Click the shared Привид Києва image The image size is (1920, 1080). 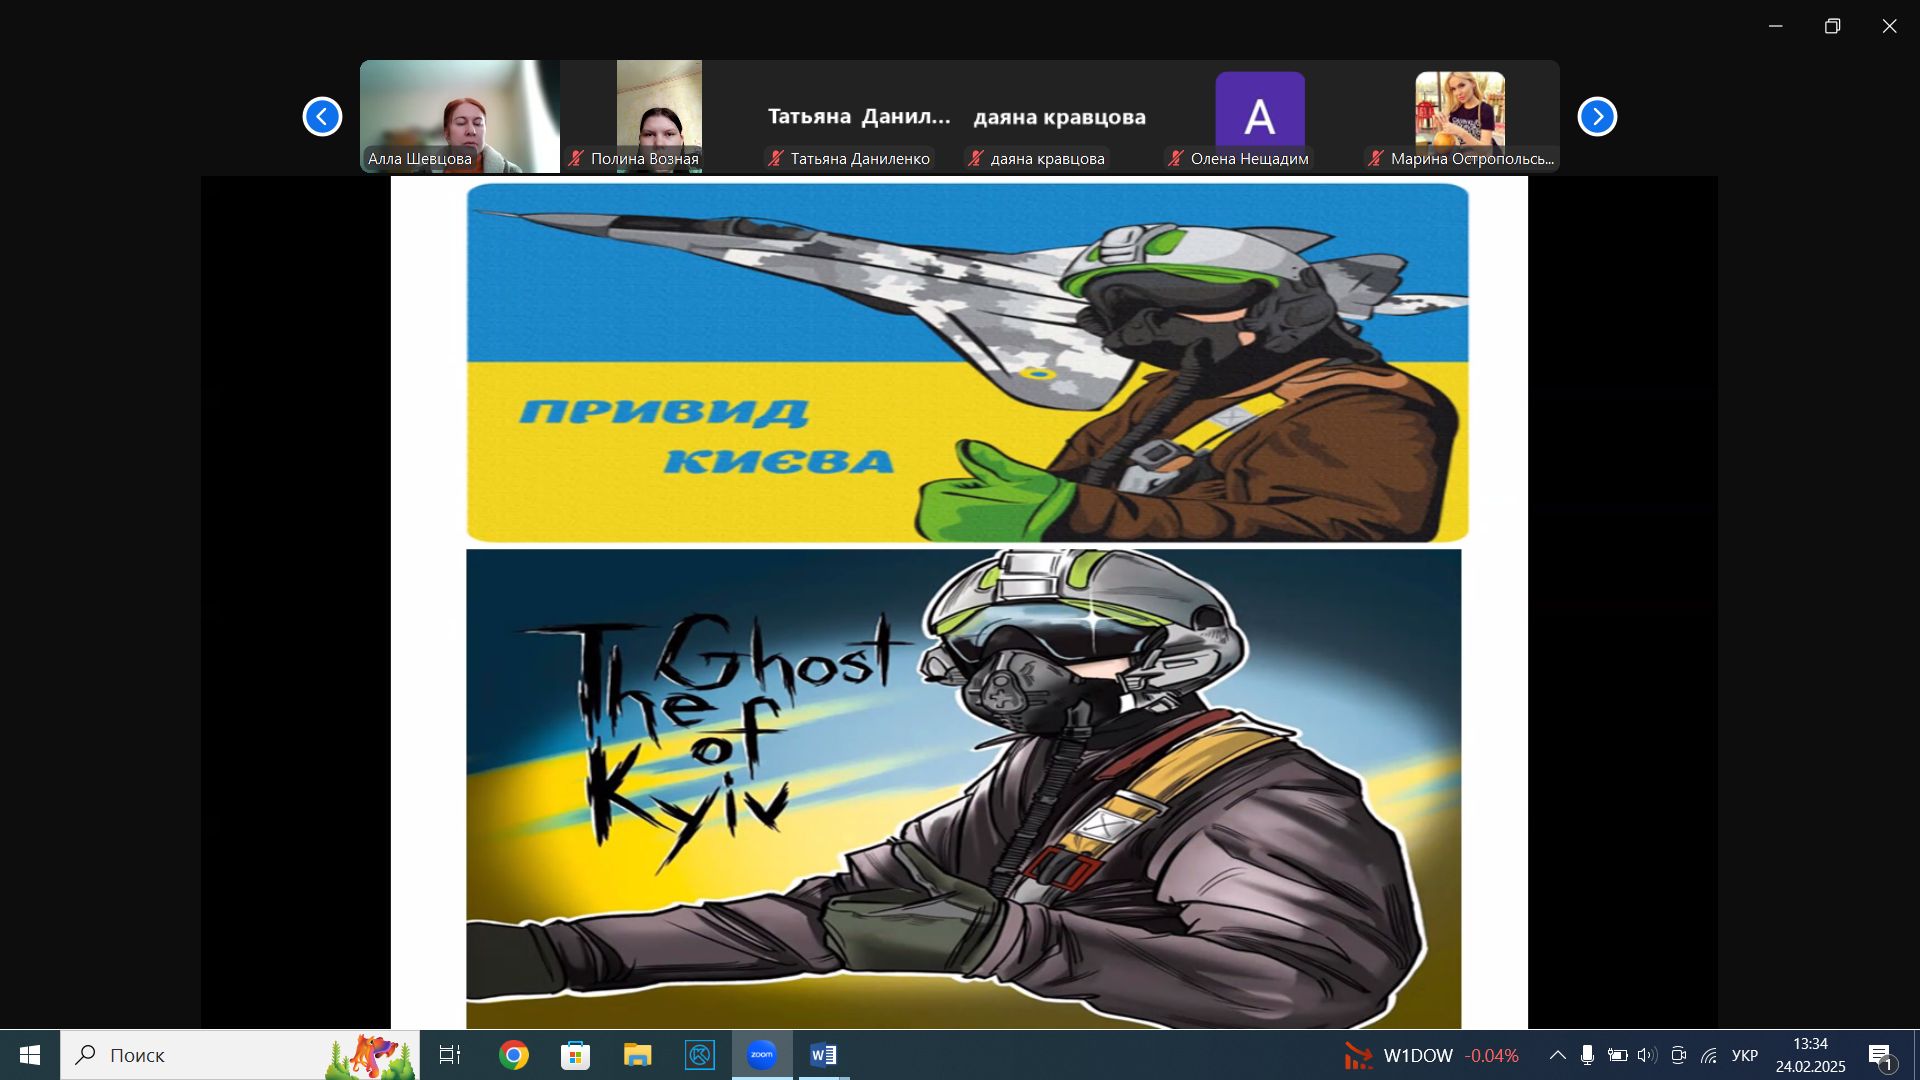tap(967, 362)
